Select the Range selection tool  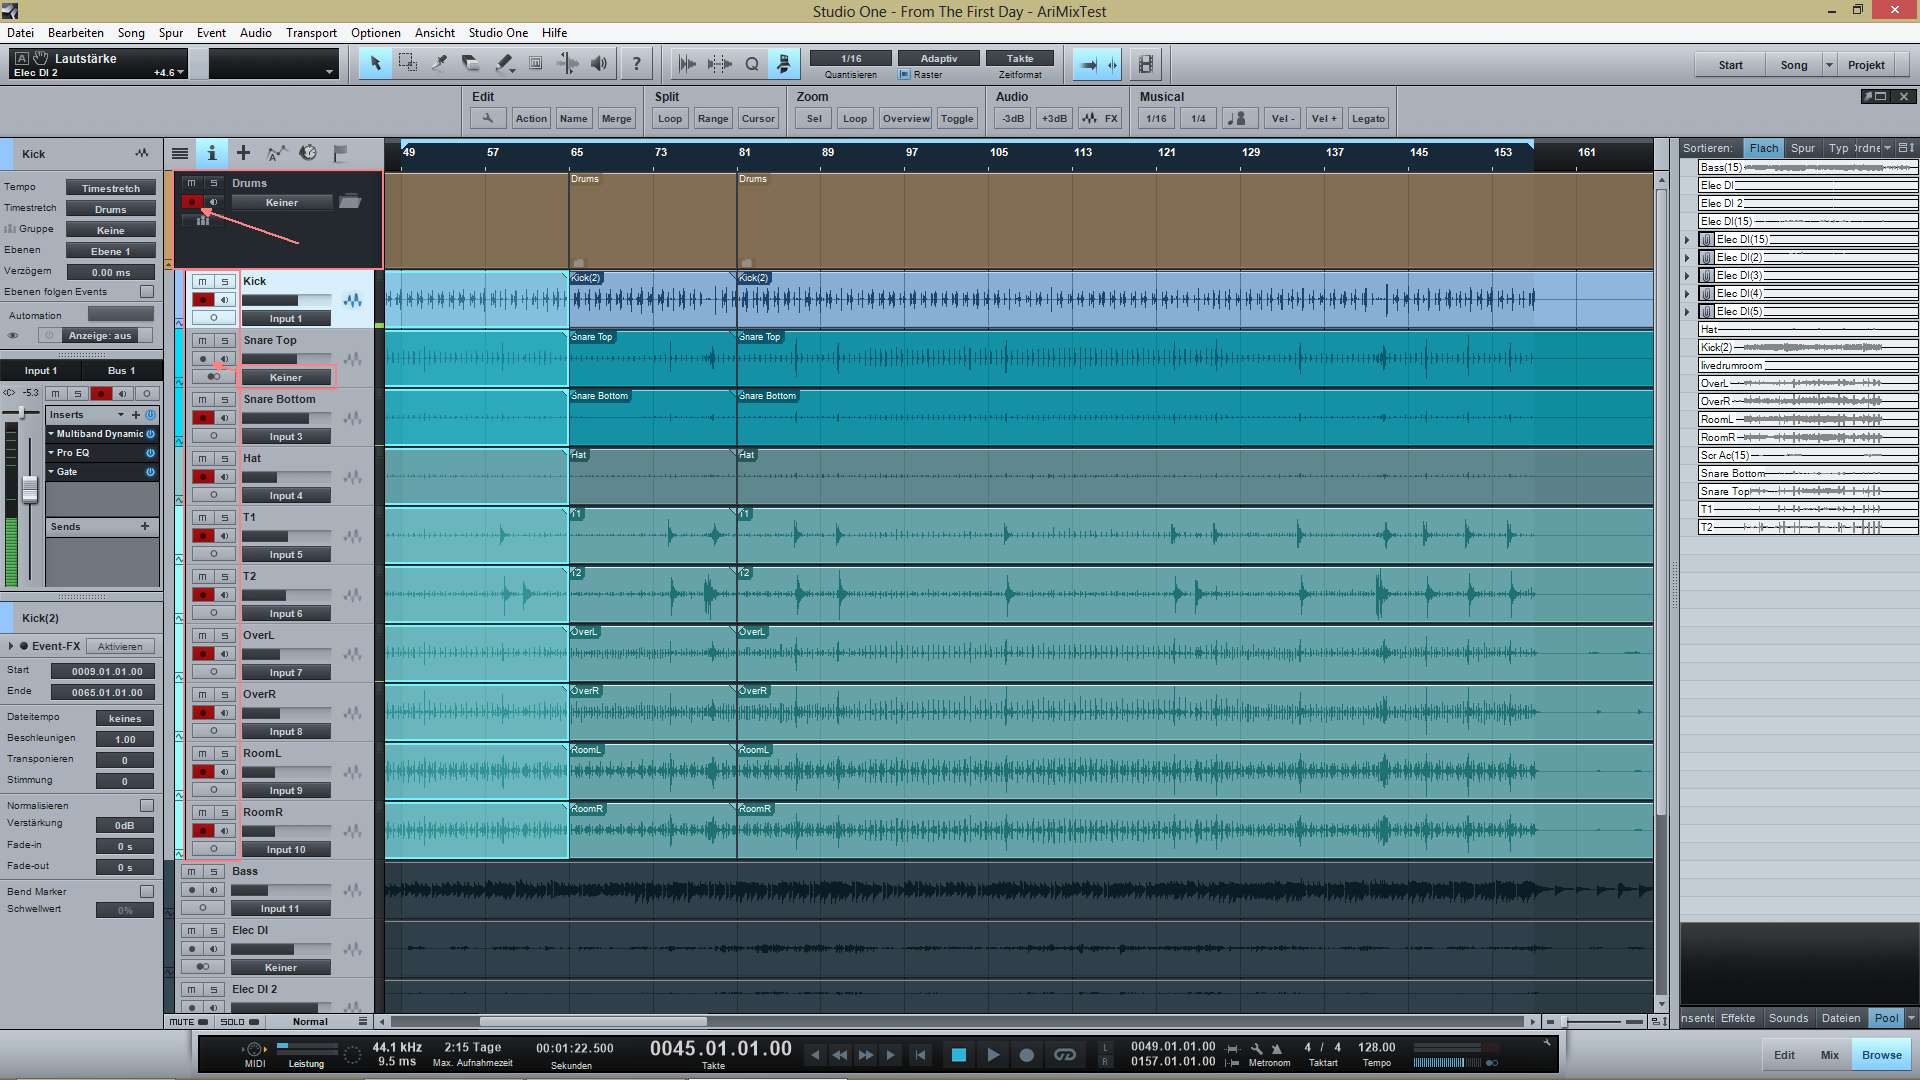point(407,64)
